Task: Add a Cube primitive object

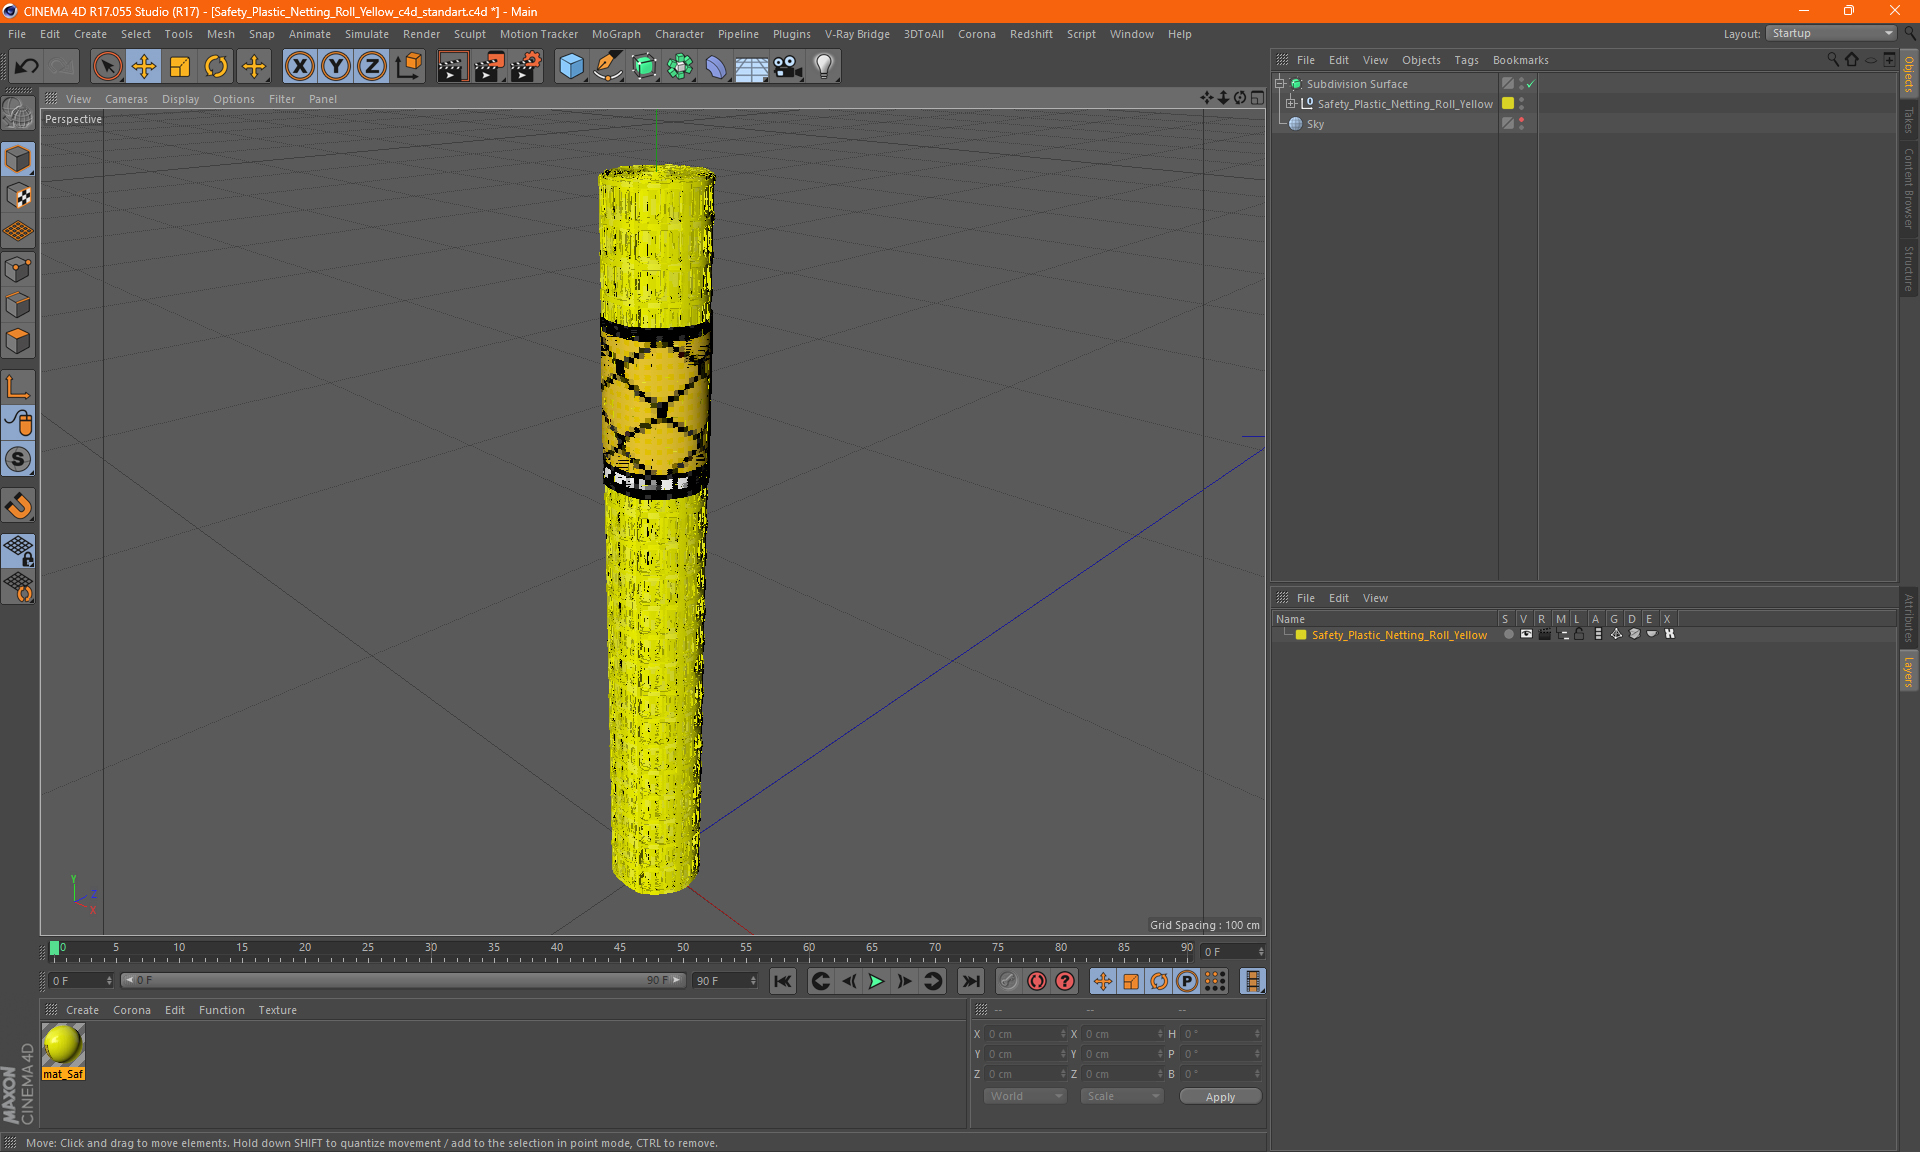Action: [571, 67]
